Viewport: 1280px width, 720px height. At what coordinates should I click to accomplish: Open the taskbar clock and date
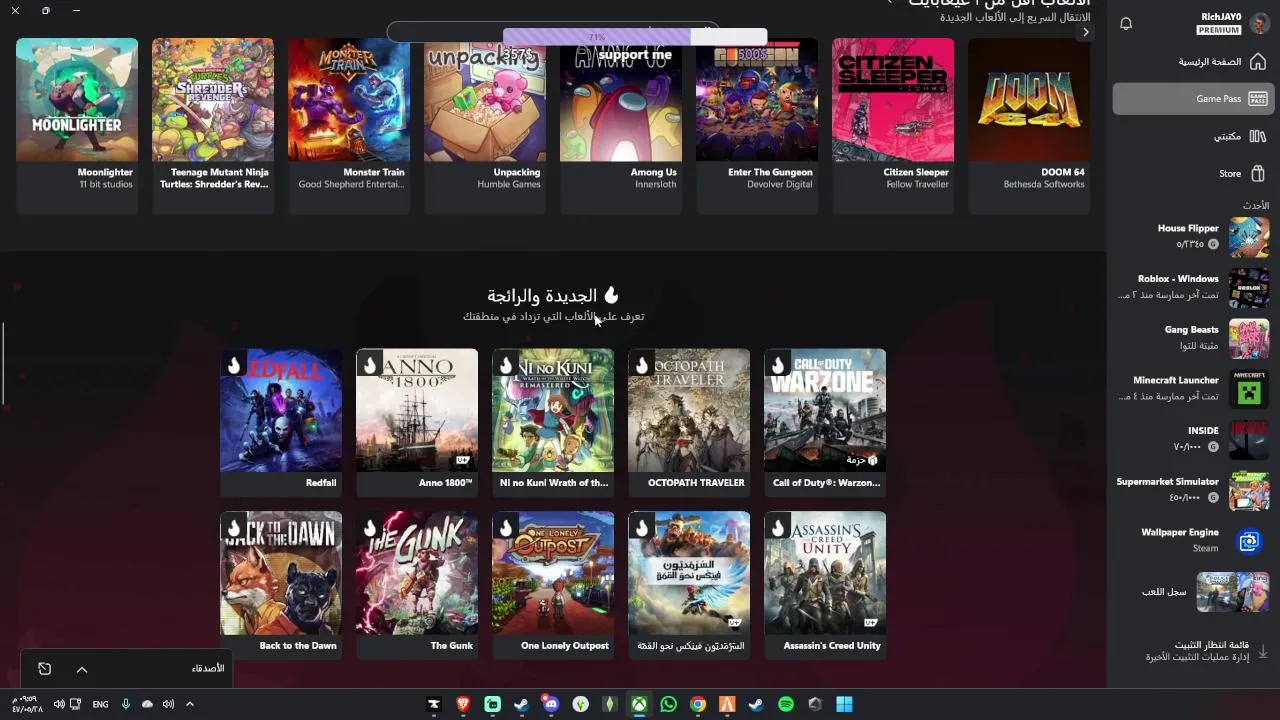27,704
